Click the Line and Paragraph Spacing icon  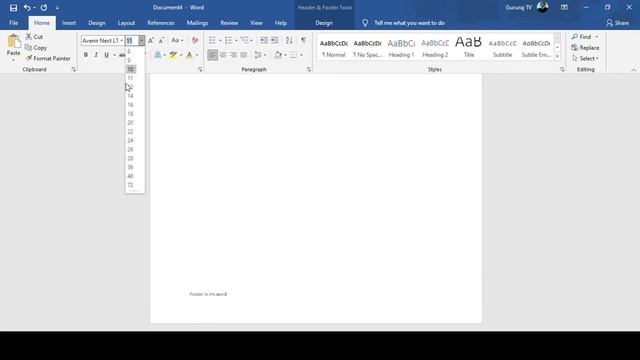coord(258,55)
